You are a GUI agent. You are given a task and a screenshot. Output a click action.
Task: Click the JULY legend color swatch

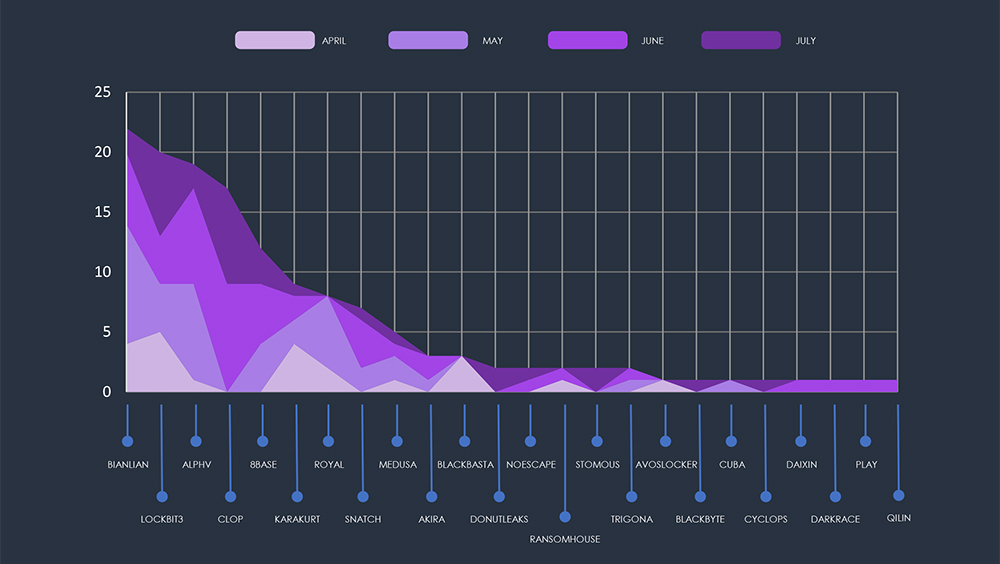741,40
